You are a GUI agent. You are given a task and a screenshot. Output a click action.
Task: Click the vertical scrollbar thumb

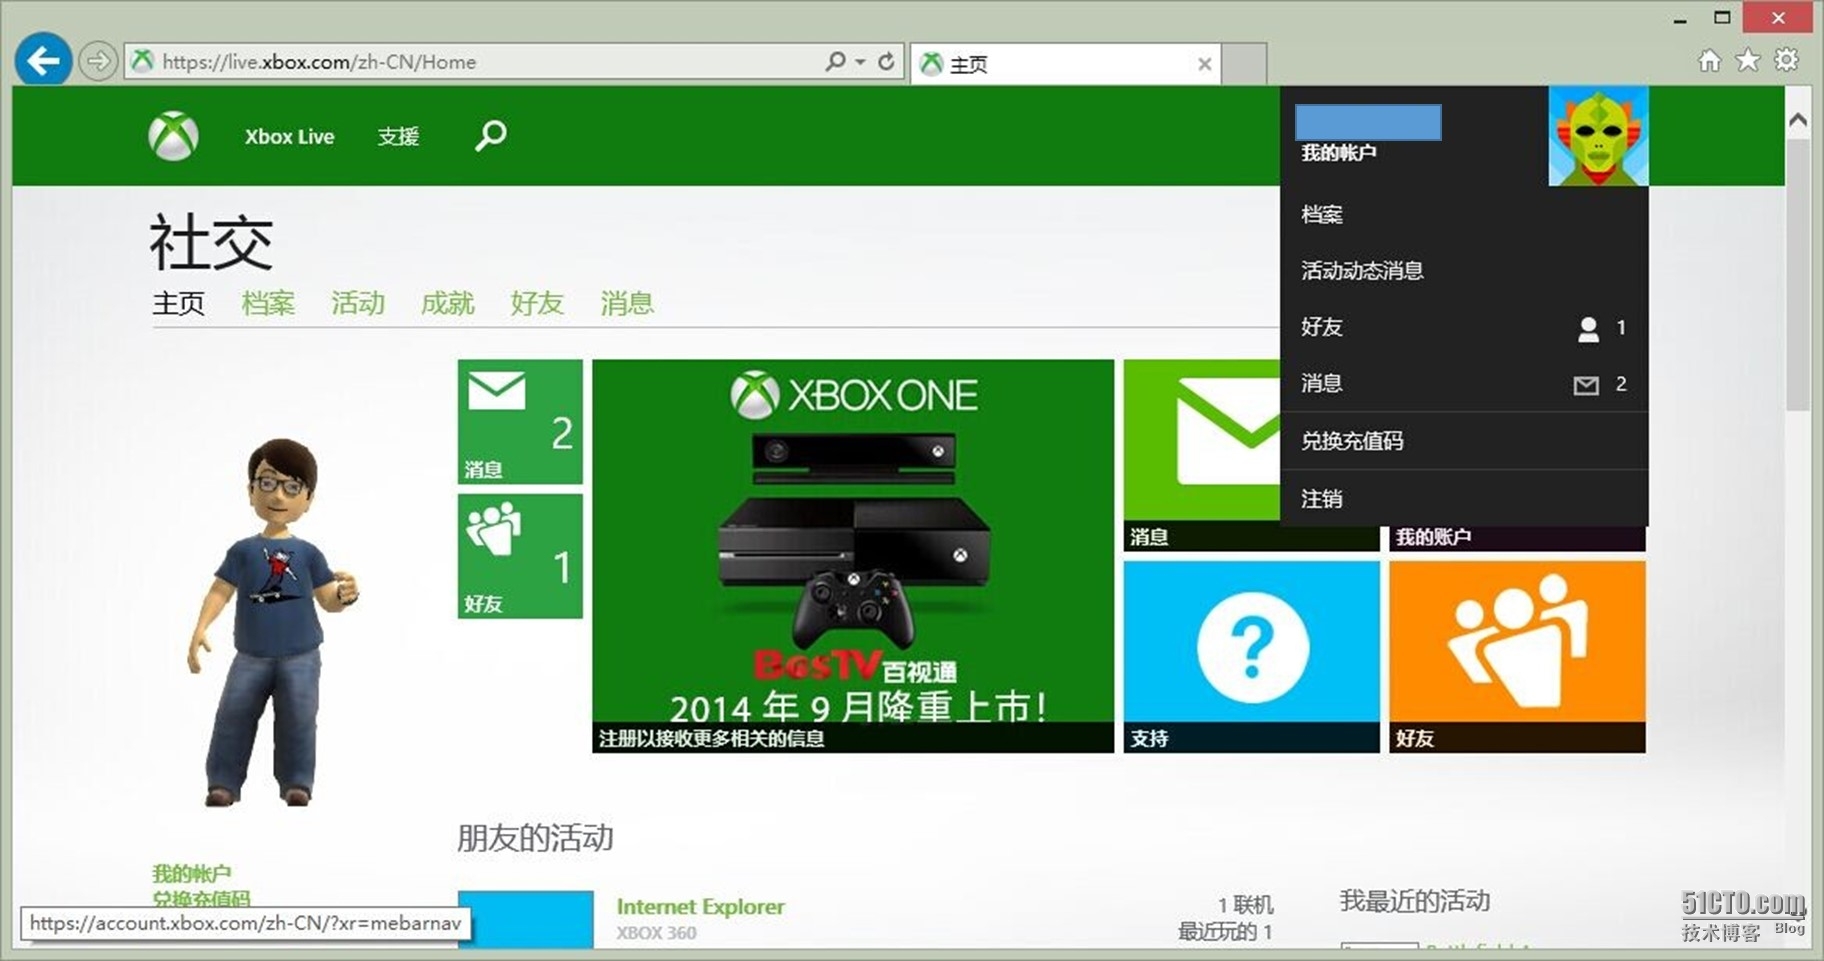coord(1797,275)
